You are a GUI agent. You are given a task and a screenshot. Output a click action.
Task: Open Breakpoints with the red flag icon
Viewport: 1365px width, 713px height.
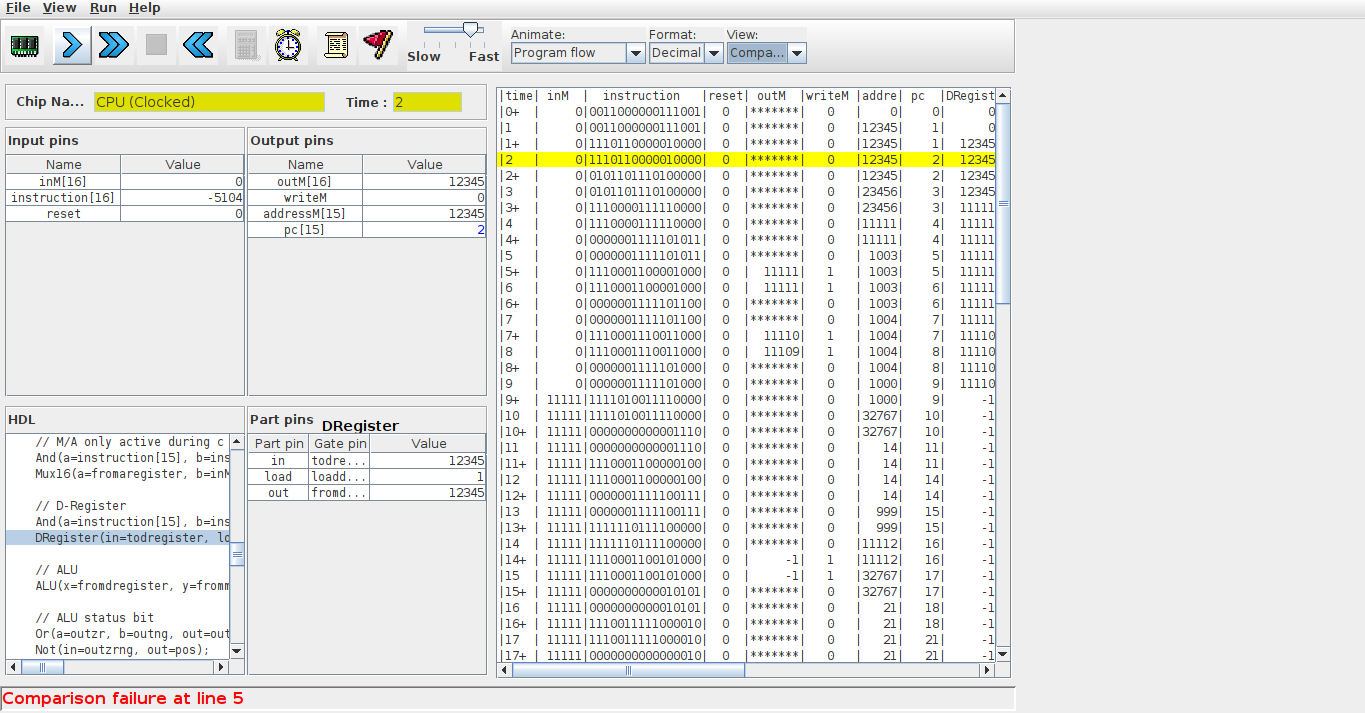pyautogui.click(x=378, y=45)
